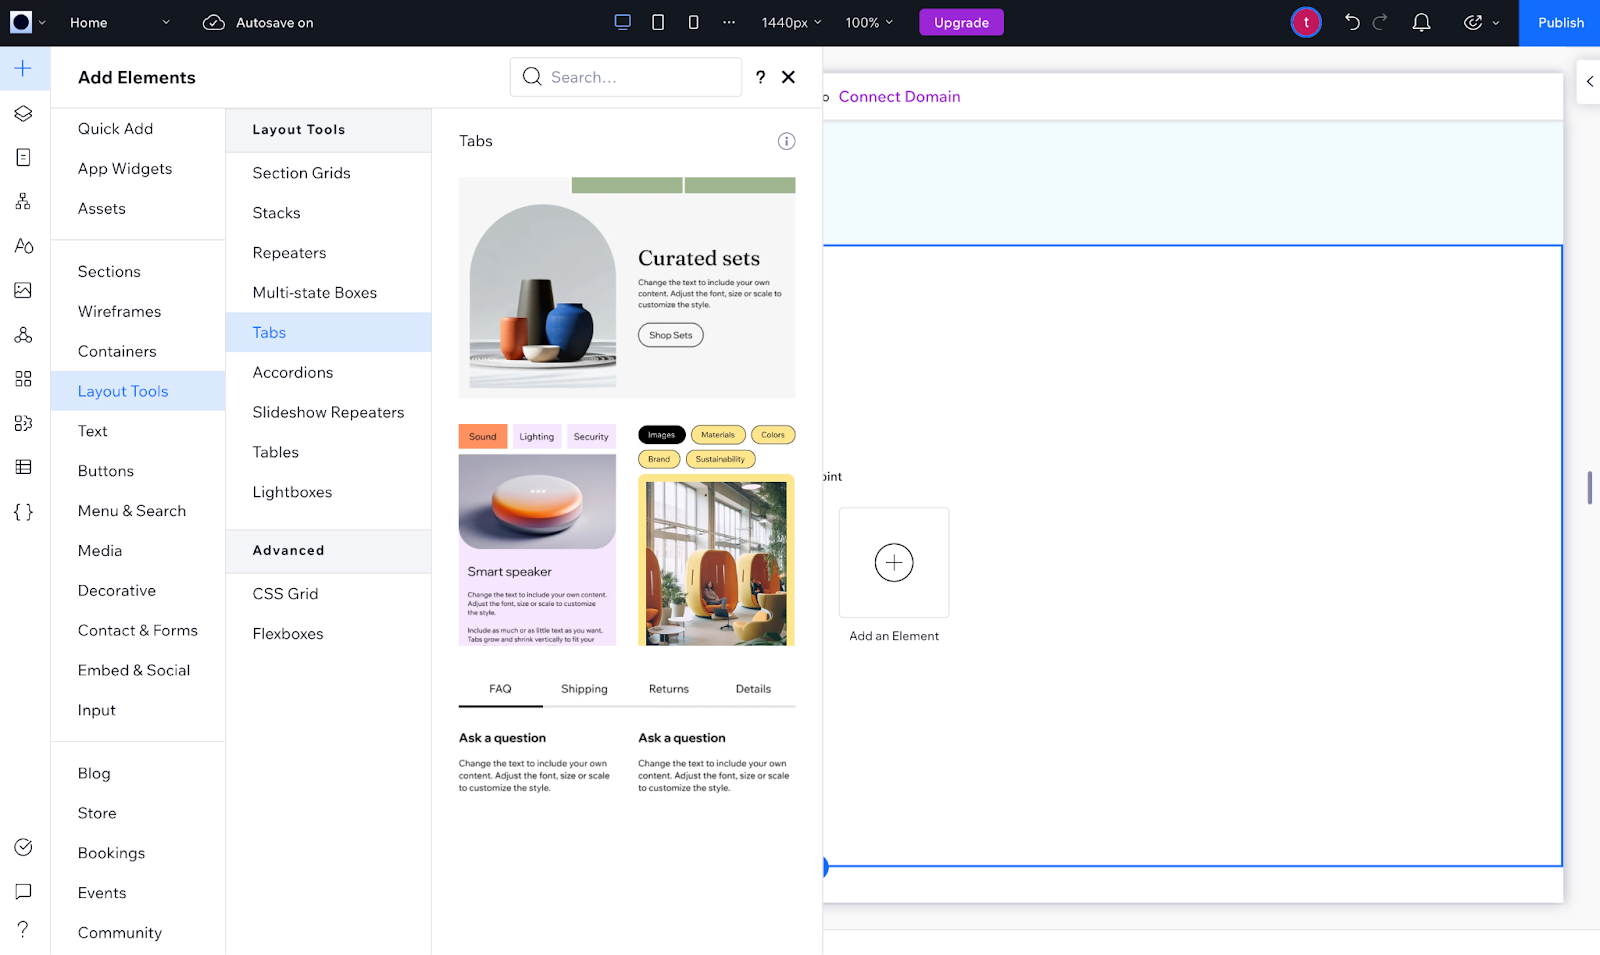Select the desktop breakpoint icon
This screenshot has height=955, width=1600.
click(x=622, y=22)
